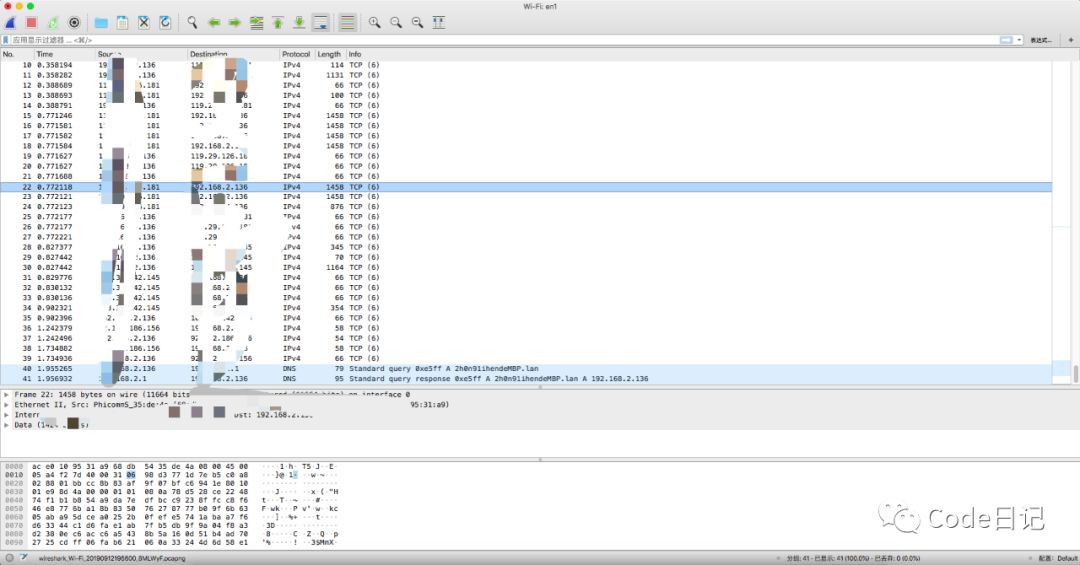Click the go to specified packet icon
The height and width of the screenshot is (565, 1080).
pos(256,23)
